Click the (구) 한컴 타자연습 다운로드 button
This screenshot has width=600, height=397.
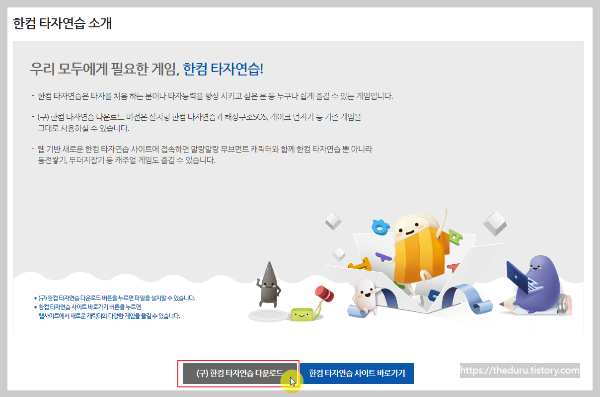click(239, 373)
